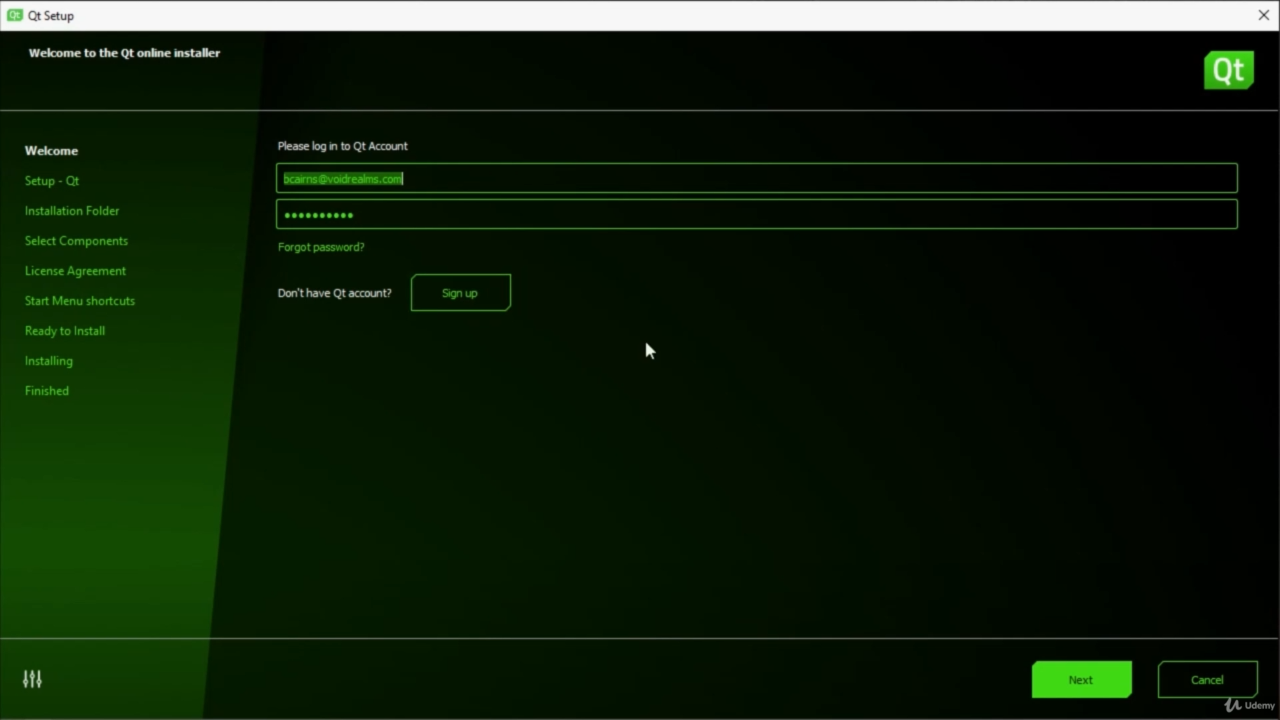Click 'Please log in to Qt Account' text

(343, 146)
